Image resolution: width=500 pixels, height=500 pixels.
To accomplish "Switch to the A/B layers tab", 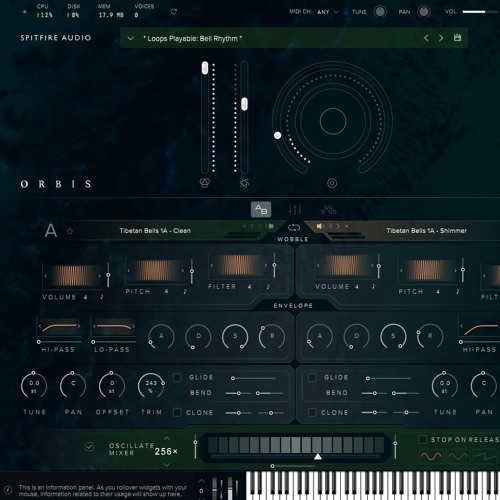I will coord(261,209).
